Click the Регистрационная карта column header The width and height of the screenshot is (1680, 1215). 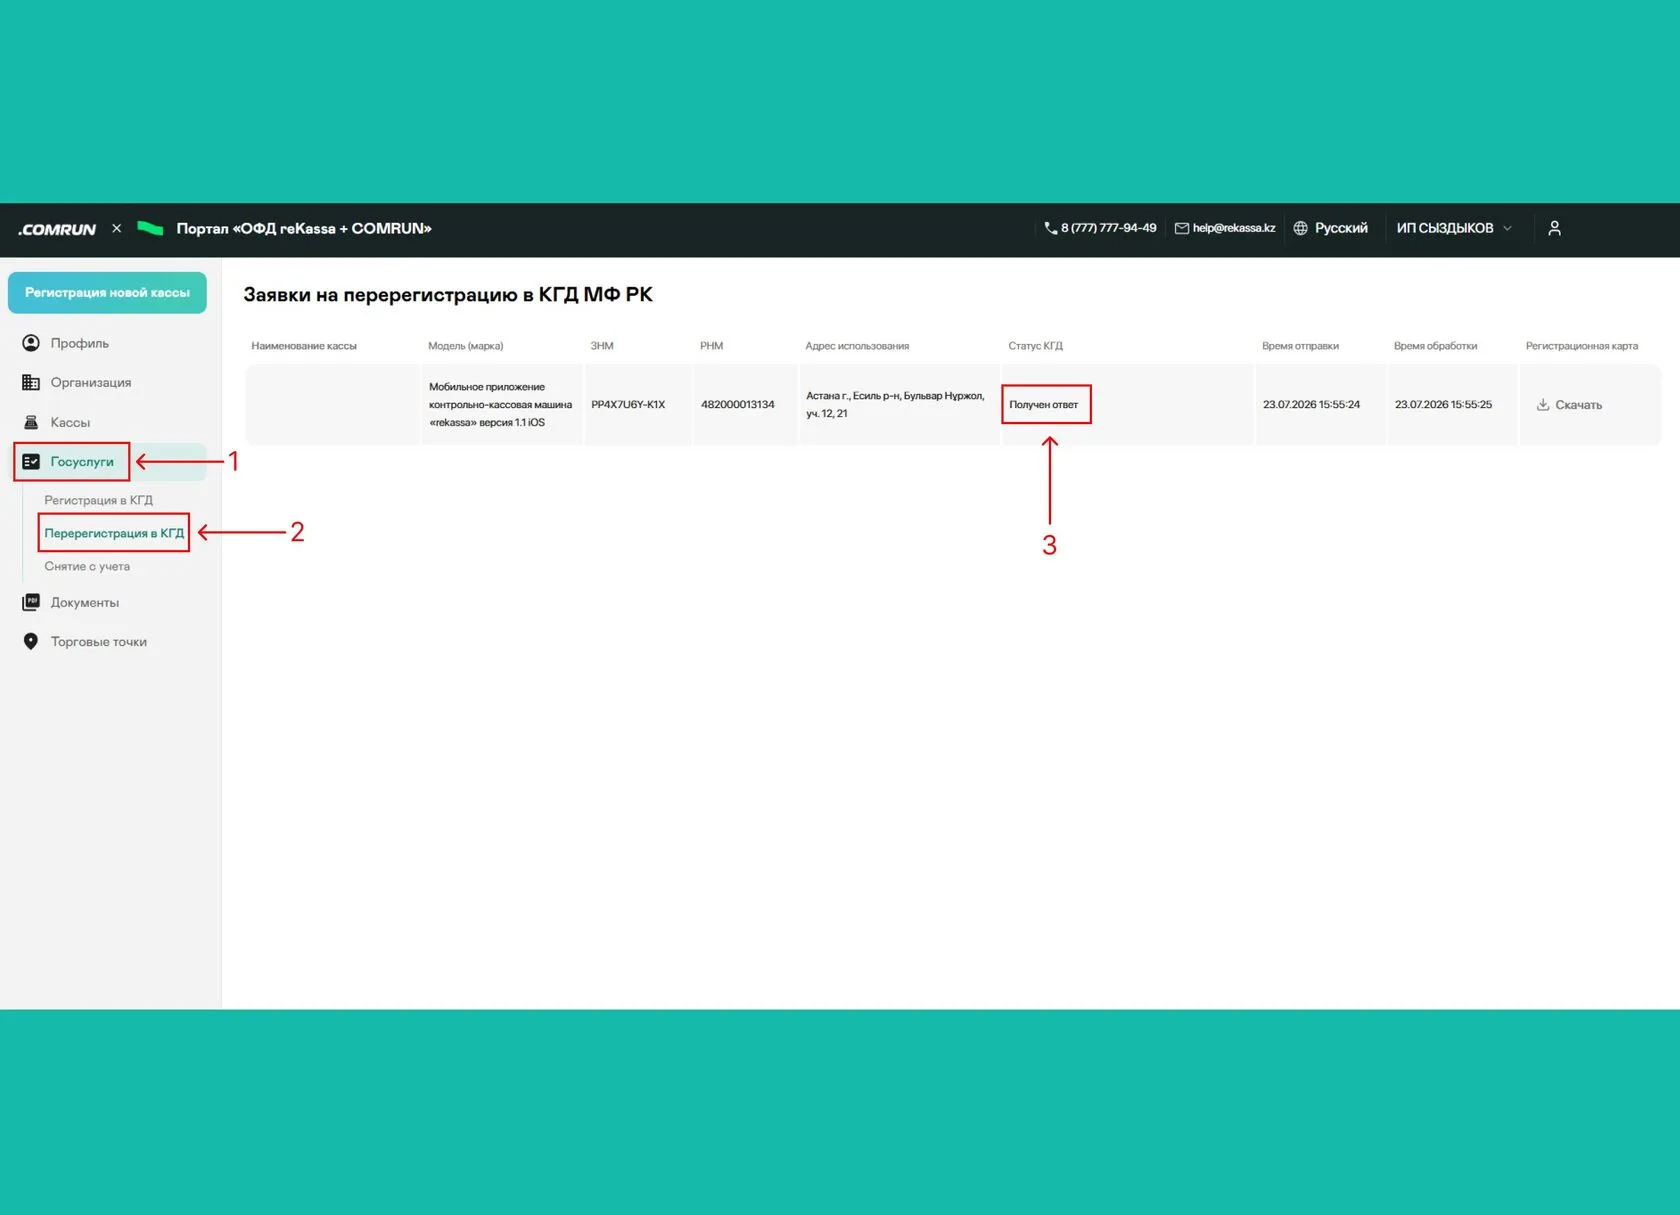coord(1582,346)
